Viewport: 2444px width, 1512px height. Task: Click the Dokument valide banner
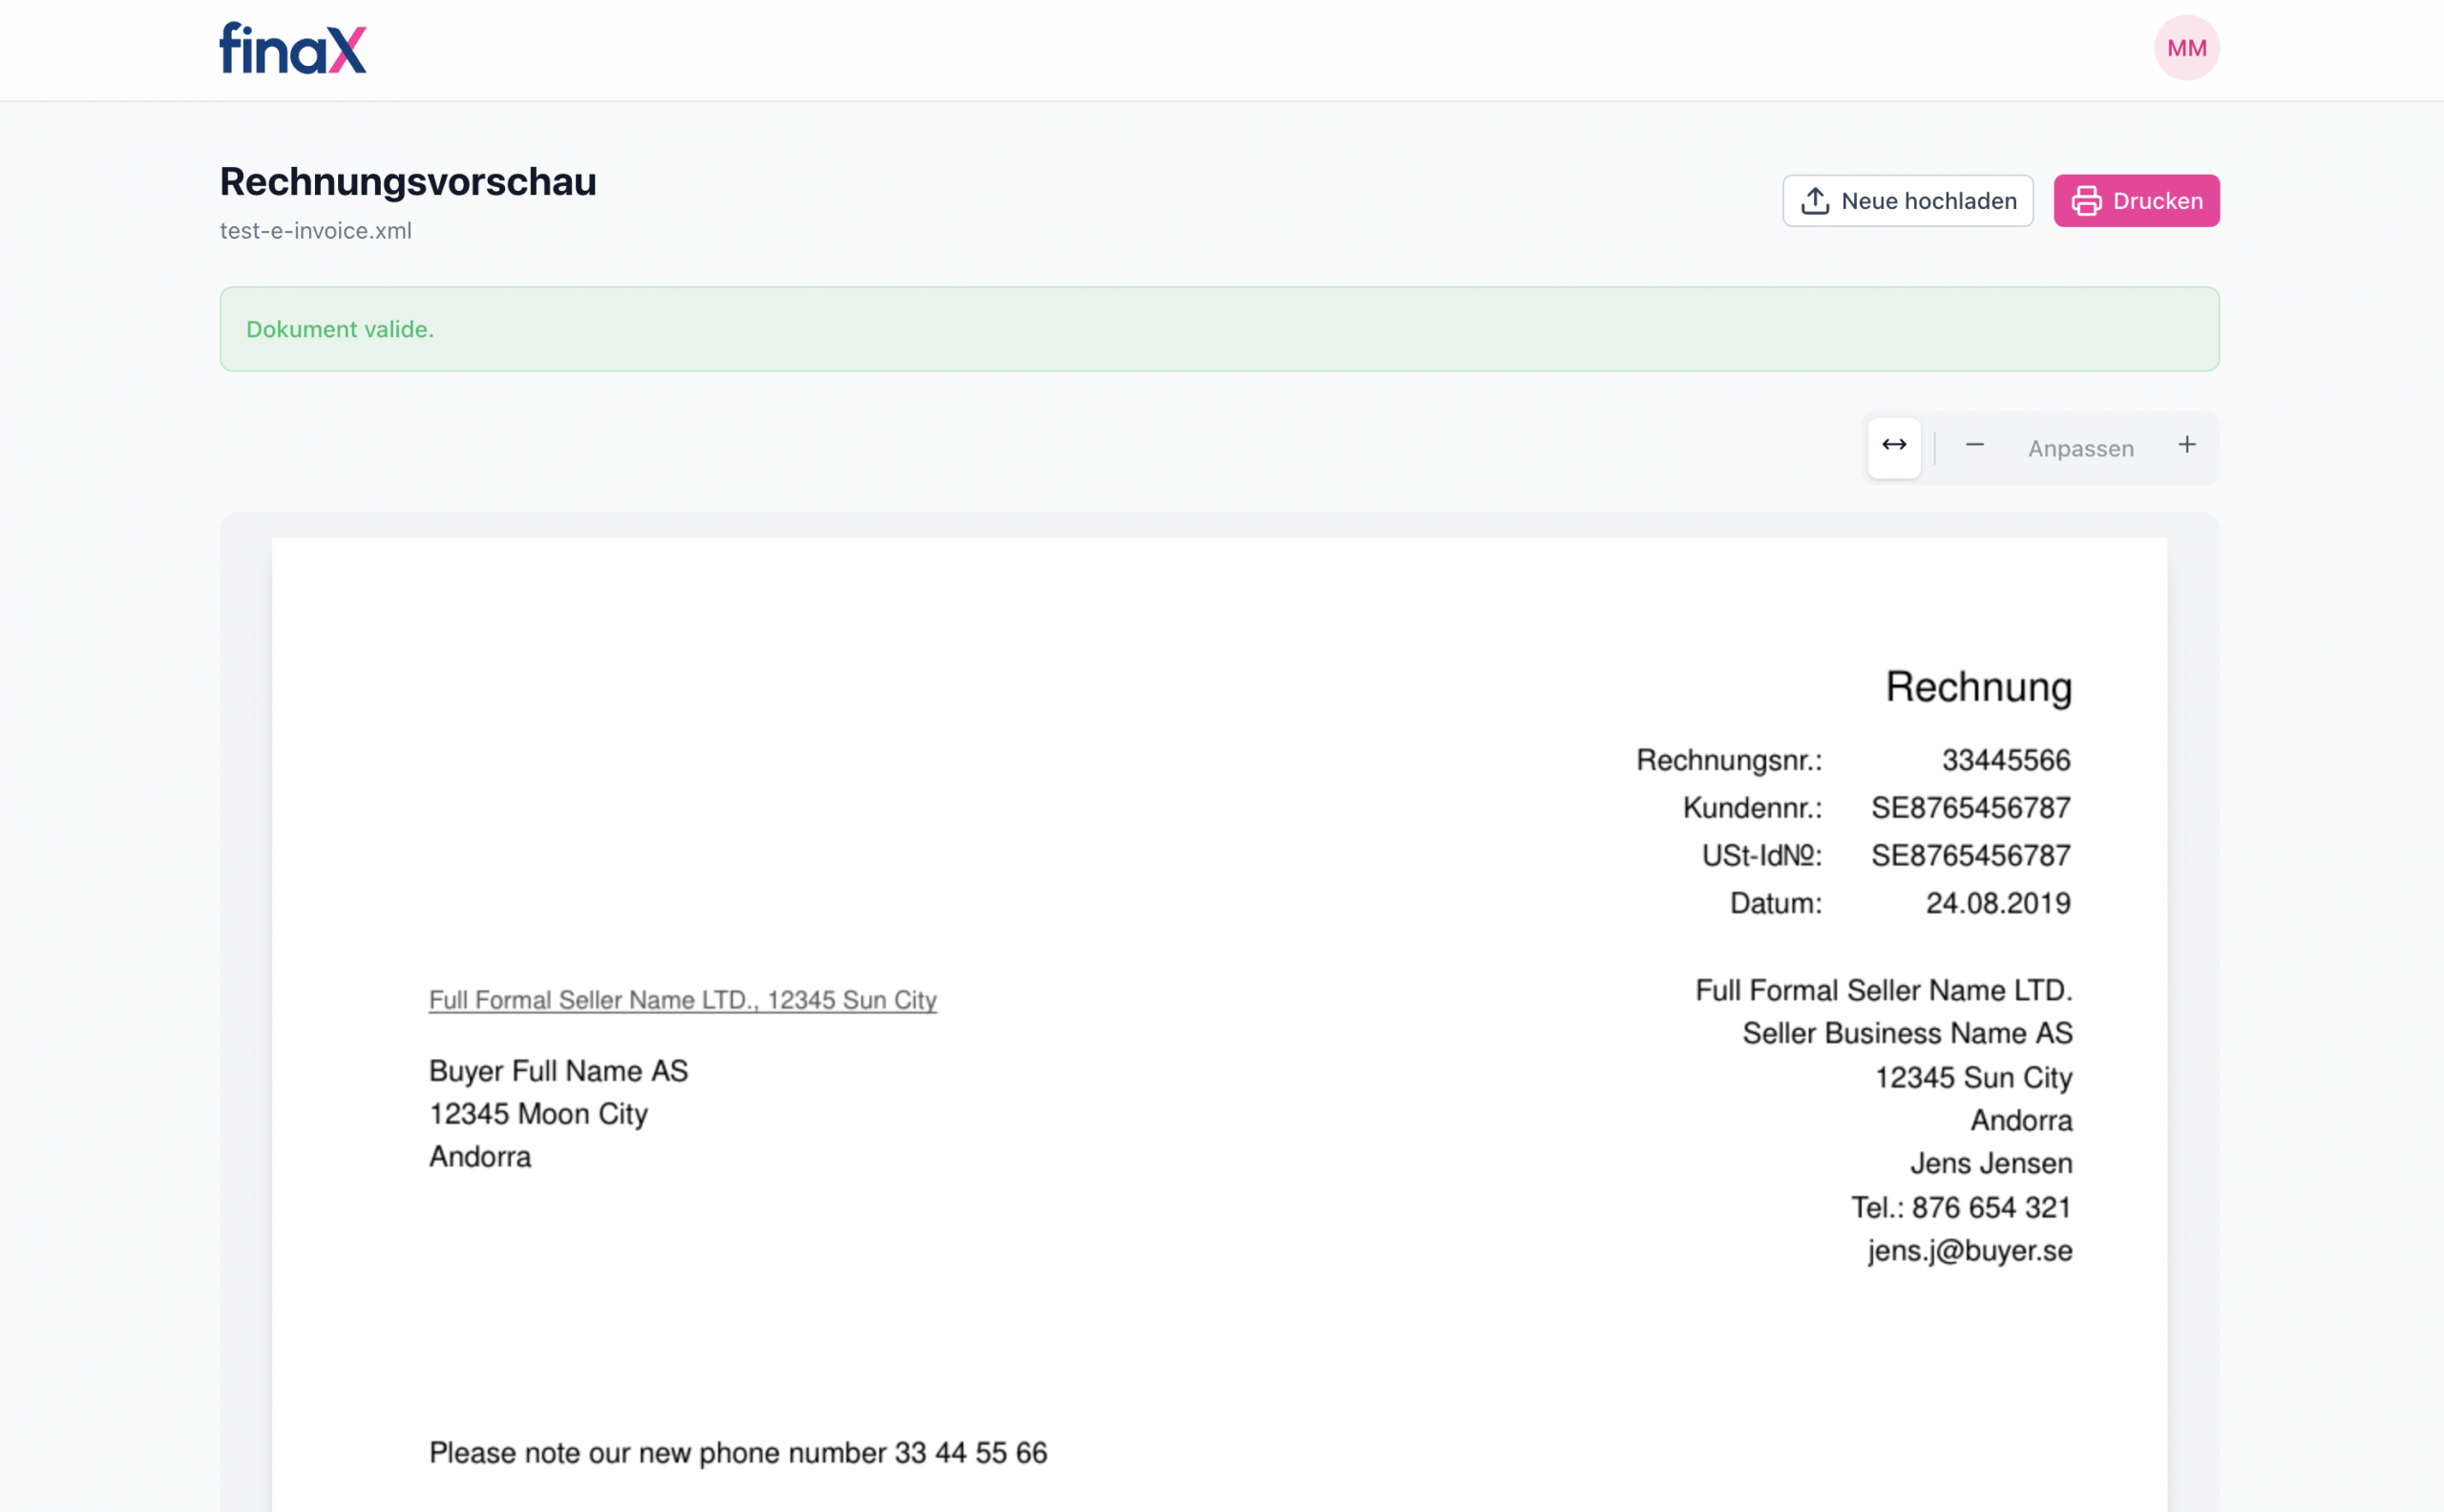click(x=1219, y=329)
